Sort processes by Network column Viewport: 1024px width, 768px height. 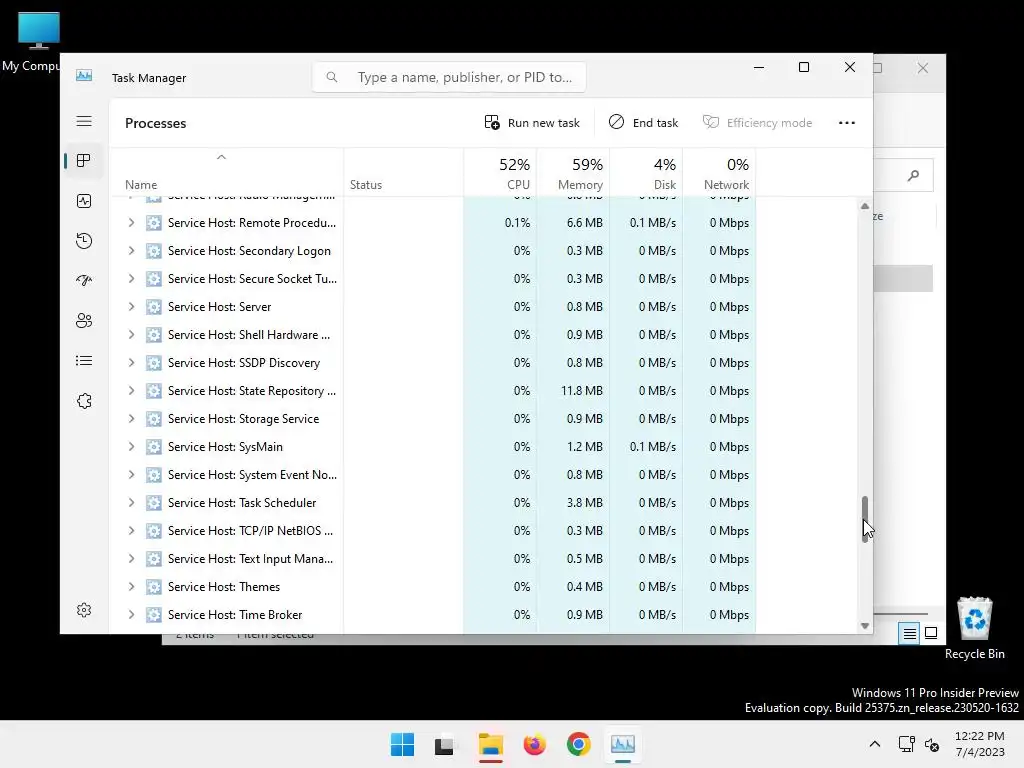point(720,172)
